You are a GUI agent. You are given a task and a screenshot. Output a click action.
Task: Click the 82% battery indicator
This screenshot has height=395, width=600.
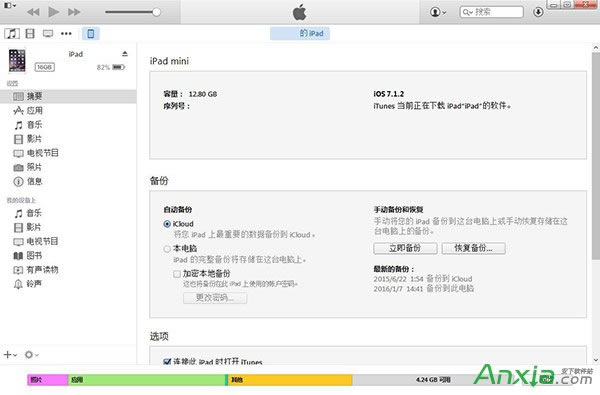(x=111, y=67)
